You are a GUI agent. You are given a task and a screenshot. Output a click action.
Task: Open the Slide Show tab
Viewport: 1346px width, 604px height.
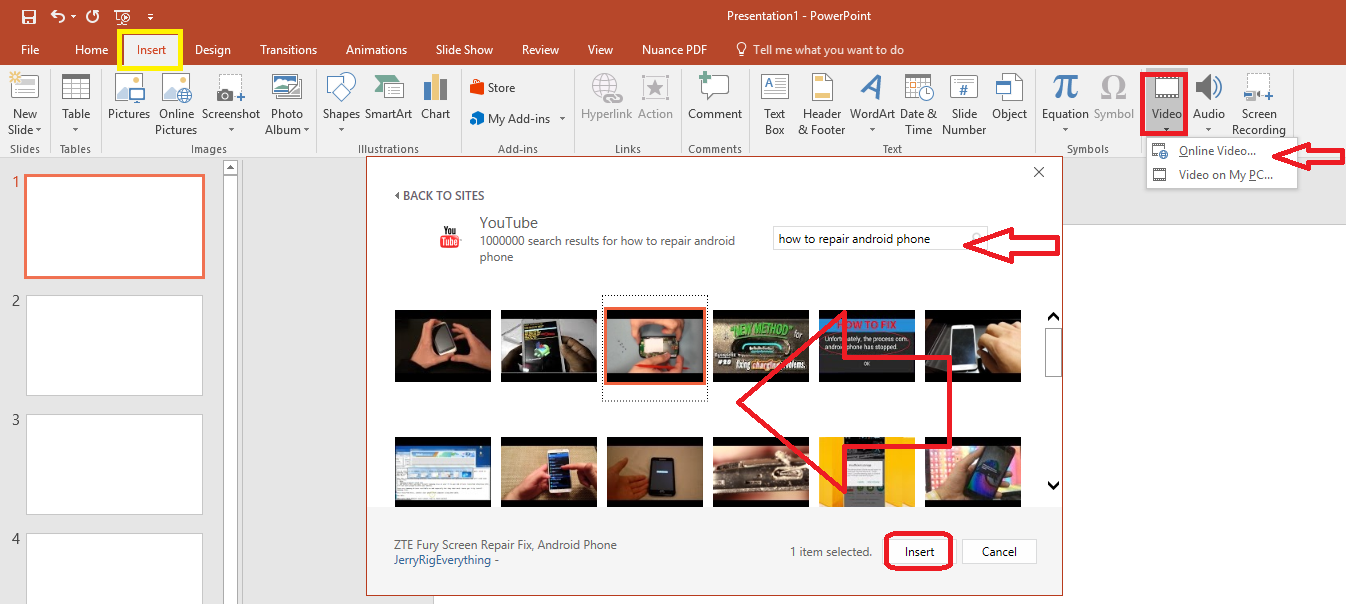[x=464, y=50]
